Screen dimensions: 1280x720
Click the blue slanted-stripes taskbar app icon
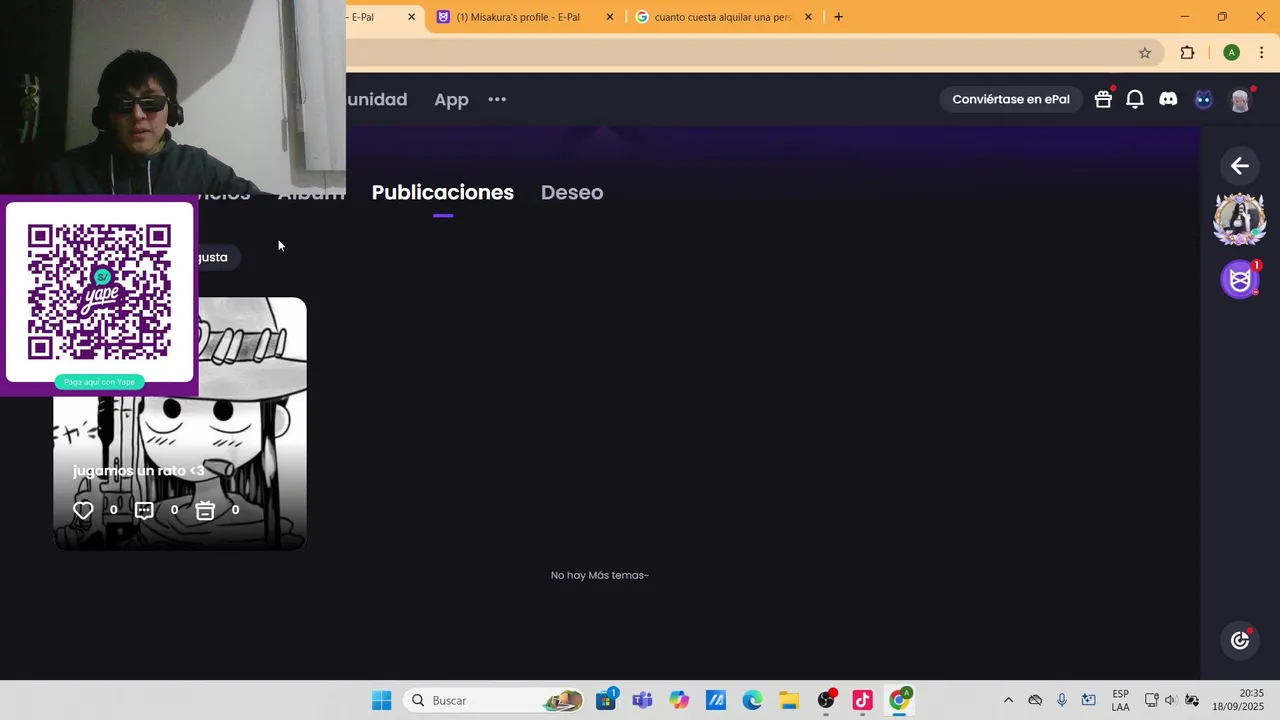pos(716,700)
